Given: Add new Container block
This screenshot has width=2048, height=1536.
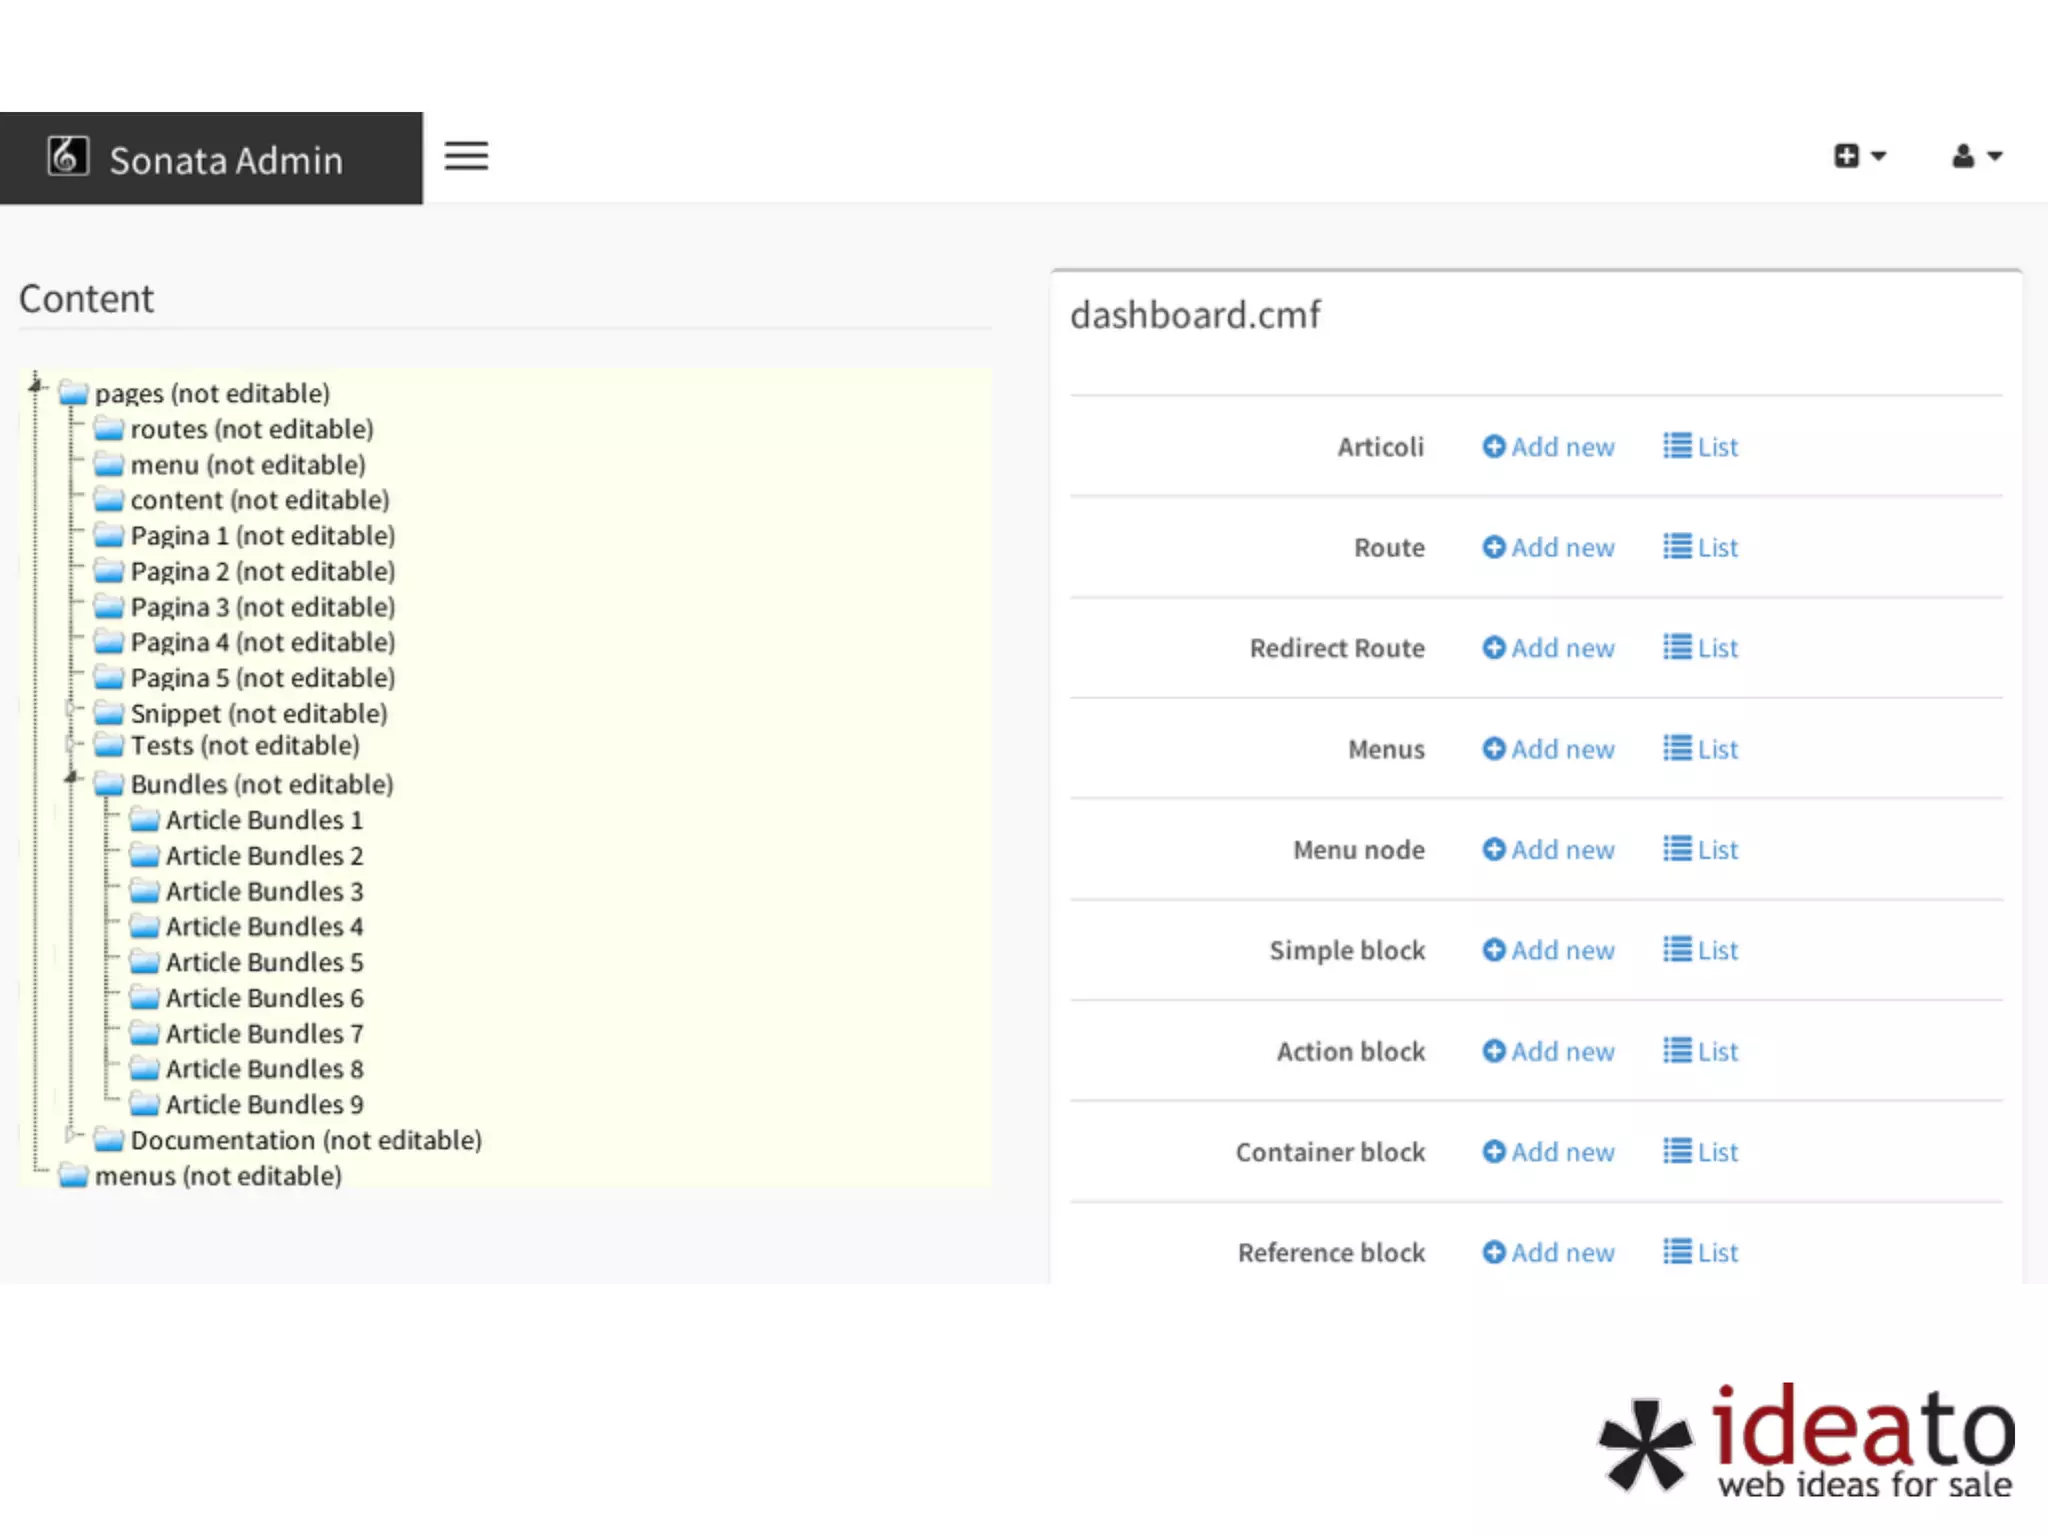Looking at the screenshot, I should [x=1548, y=1152].
